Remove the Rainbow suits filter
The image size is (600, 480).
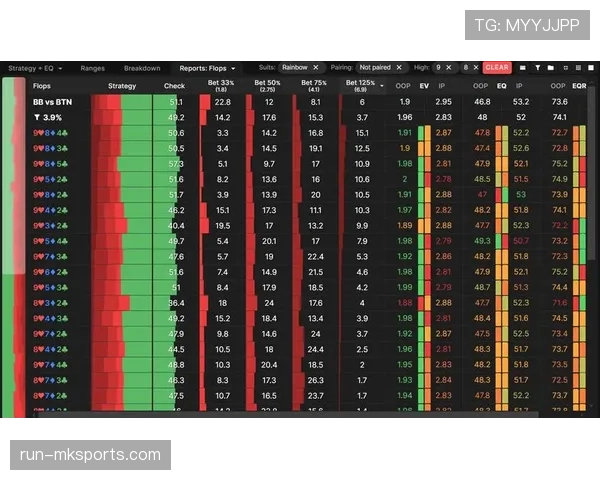tap(317, 68)
